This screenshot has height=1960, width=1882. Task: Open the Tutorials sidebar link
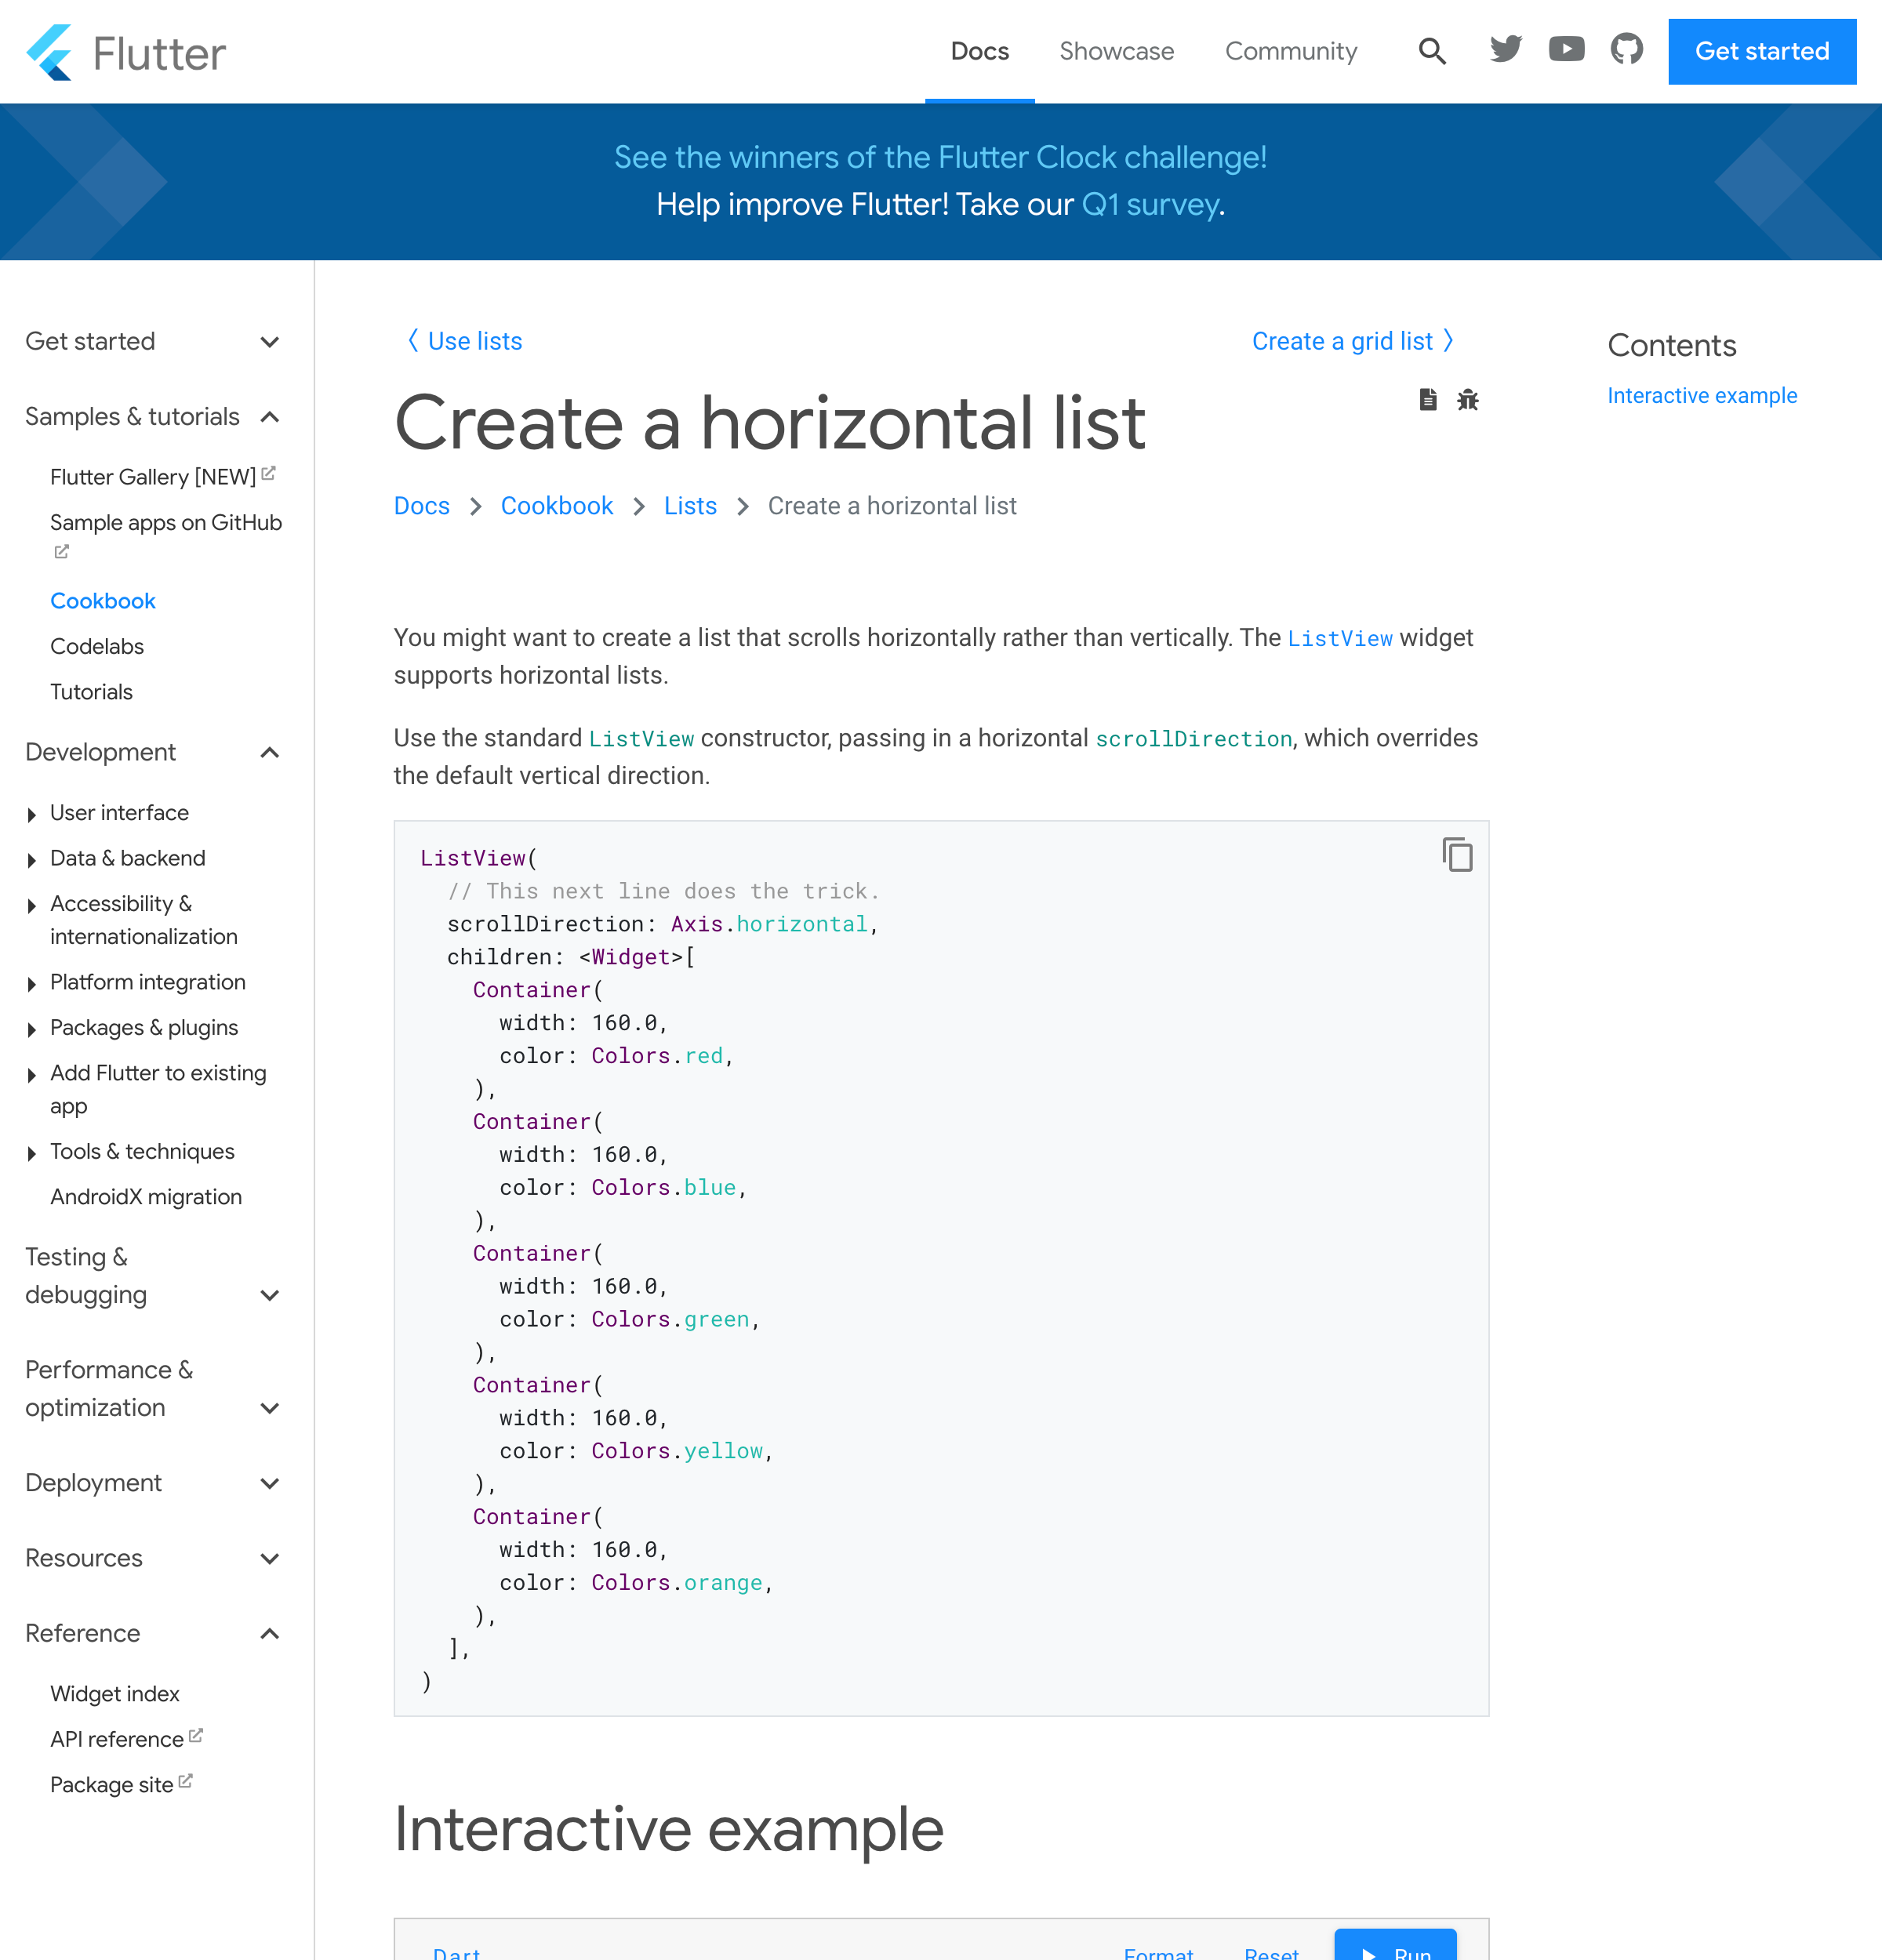(91, 692)
